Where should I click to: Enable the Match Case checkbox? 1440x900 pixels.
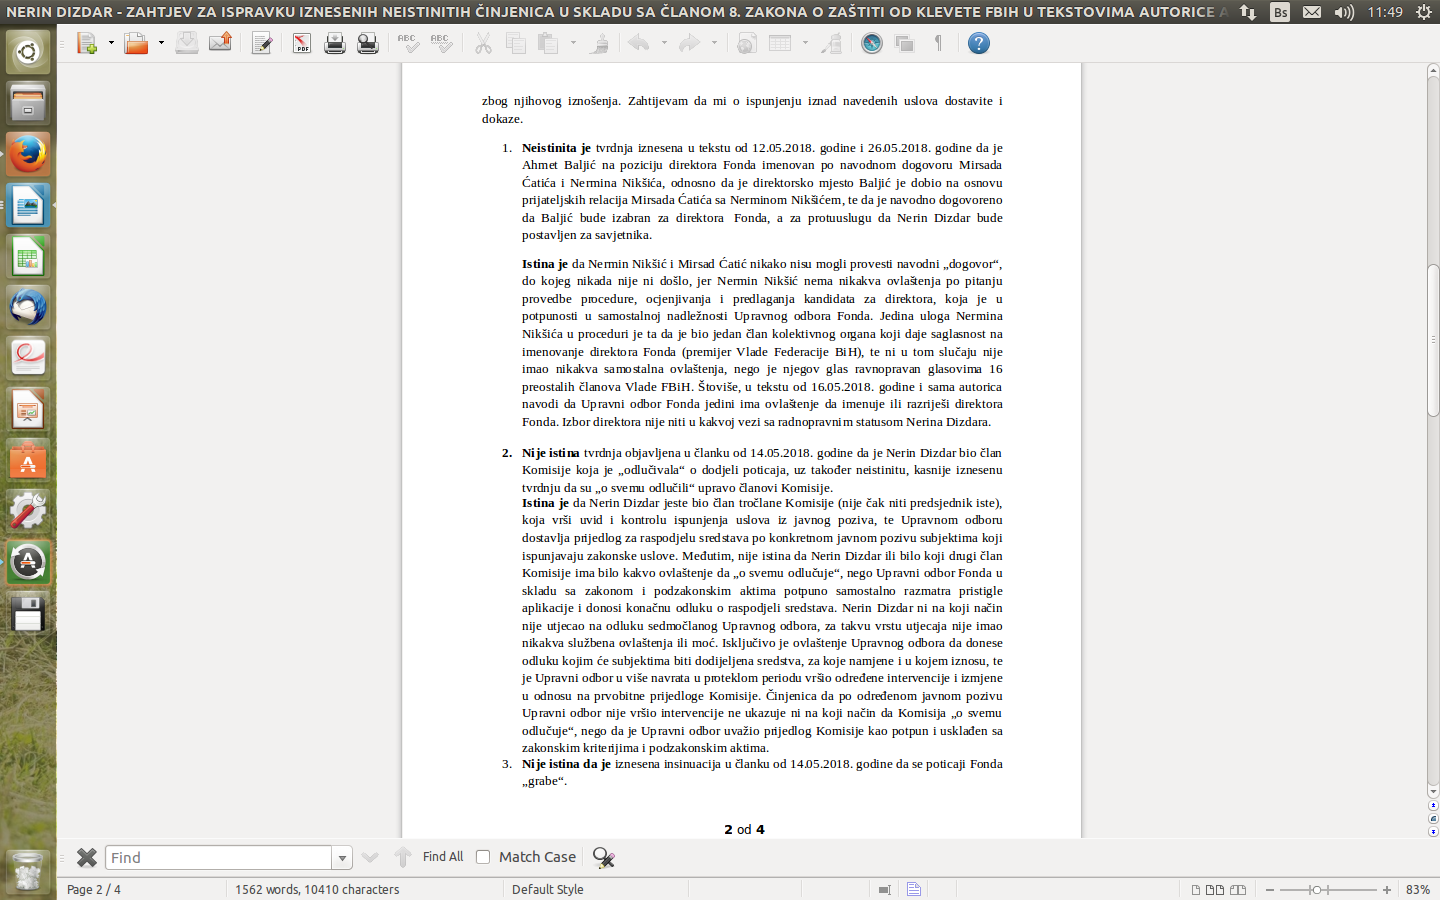tap(483, 857)
